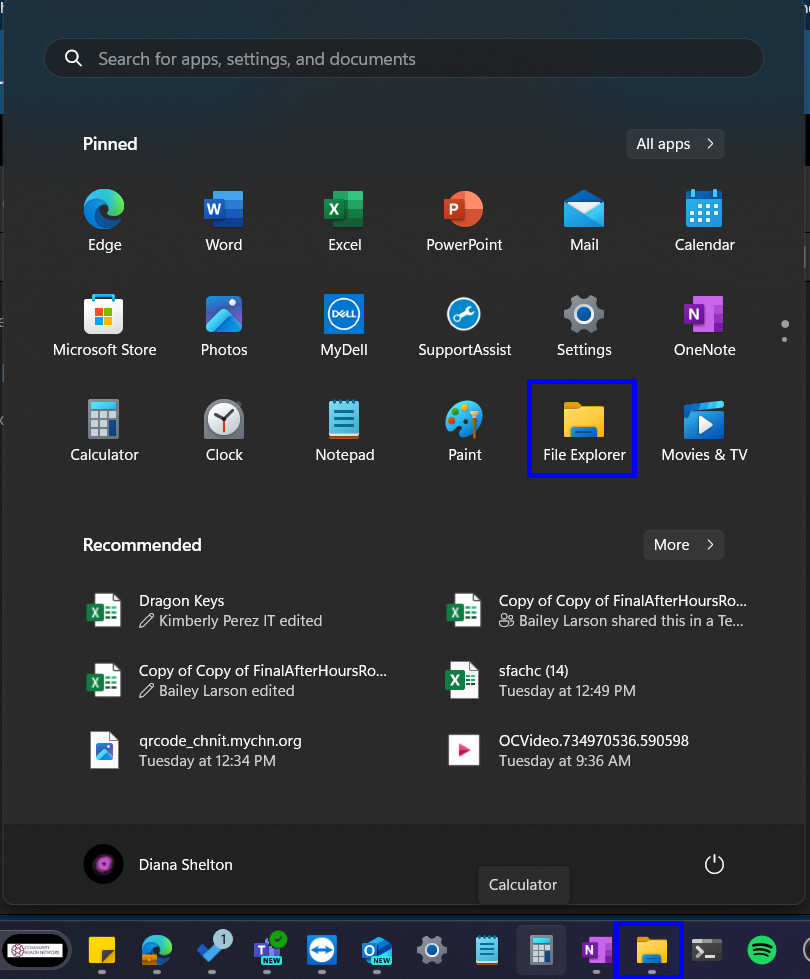Open OneNote on the taskbar
The height and width of the screenshot is (979, 810).
point(596,951)
